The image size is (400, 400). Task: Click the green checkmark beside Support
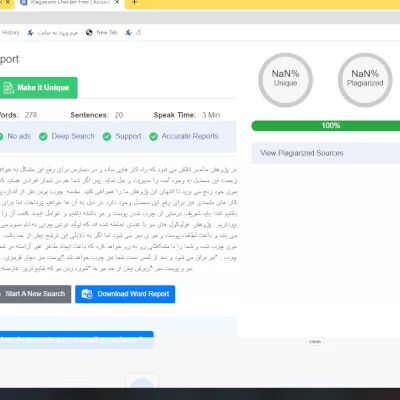coord(107,136)
